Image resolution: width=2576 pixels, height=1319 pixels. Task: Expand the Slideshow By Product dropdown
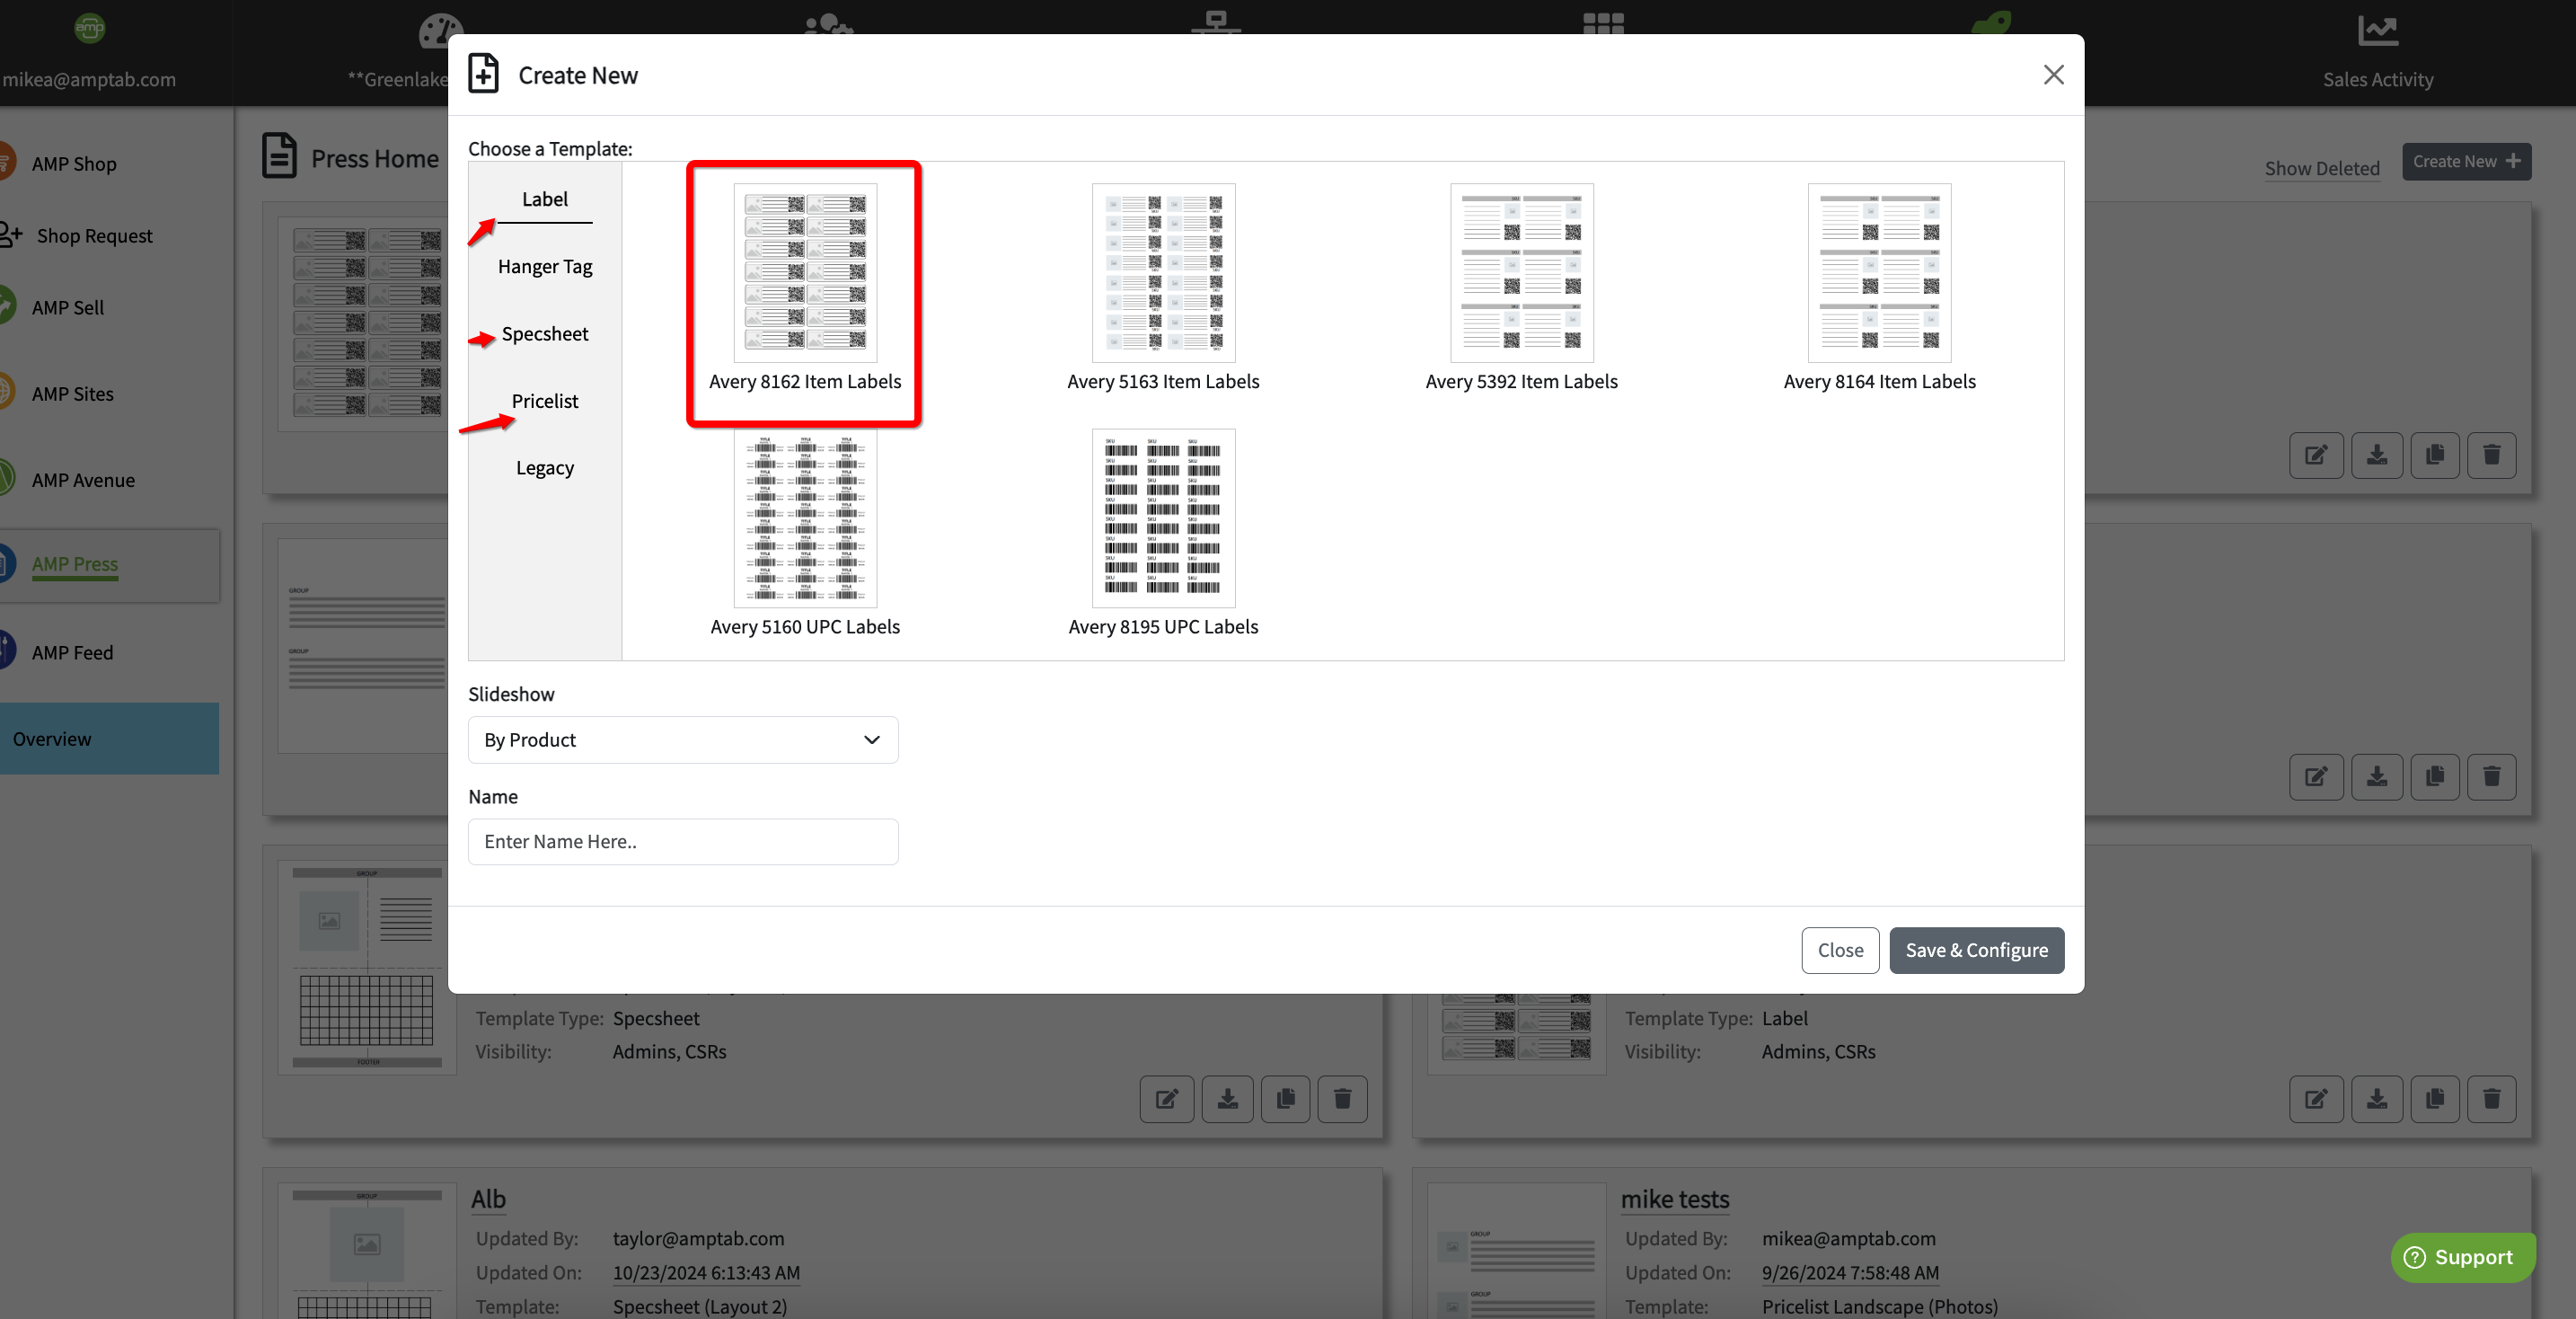pos(682,740)
